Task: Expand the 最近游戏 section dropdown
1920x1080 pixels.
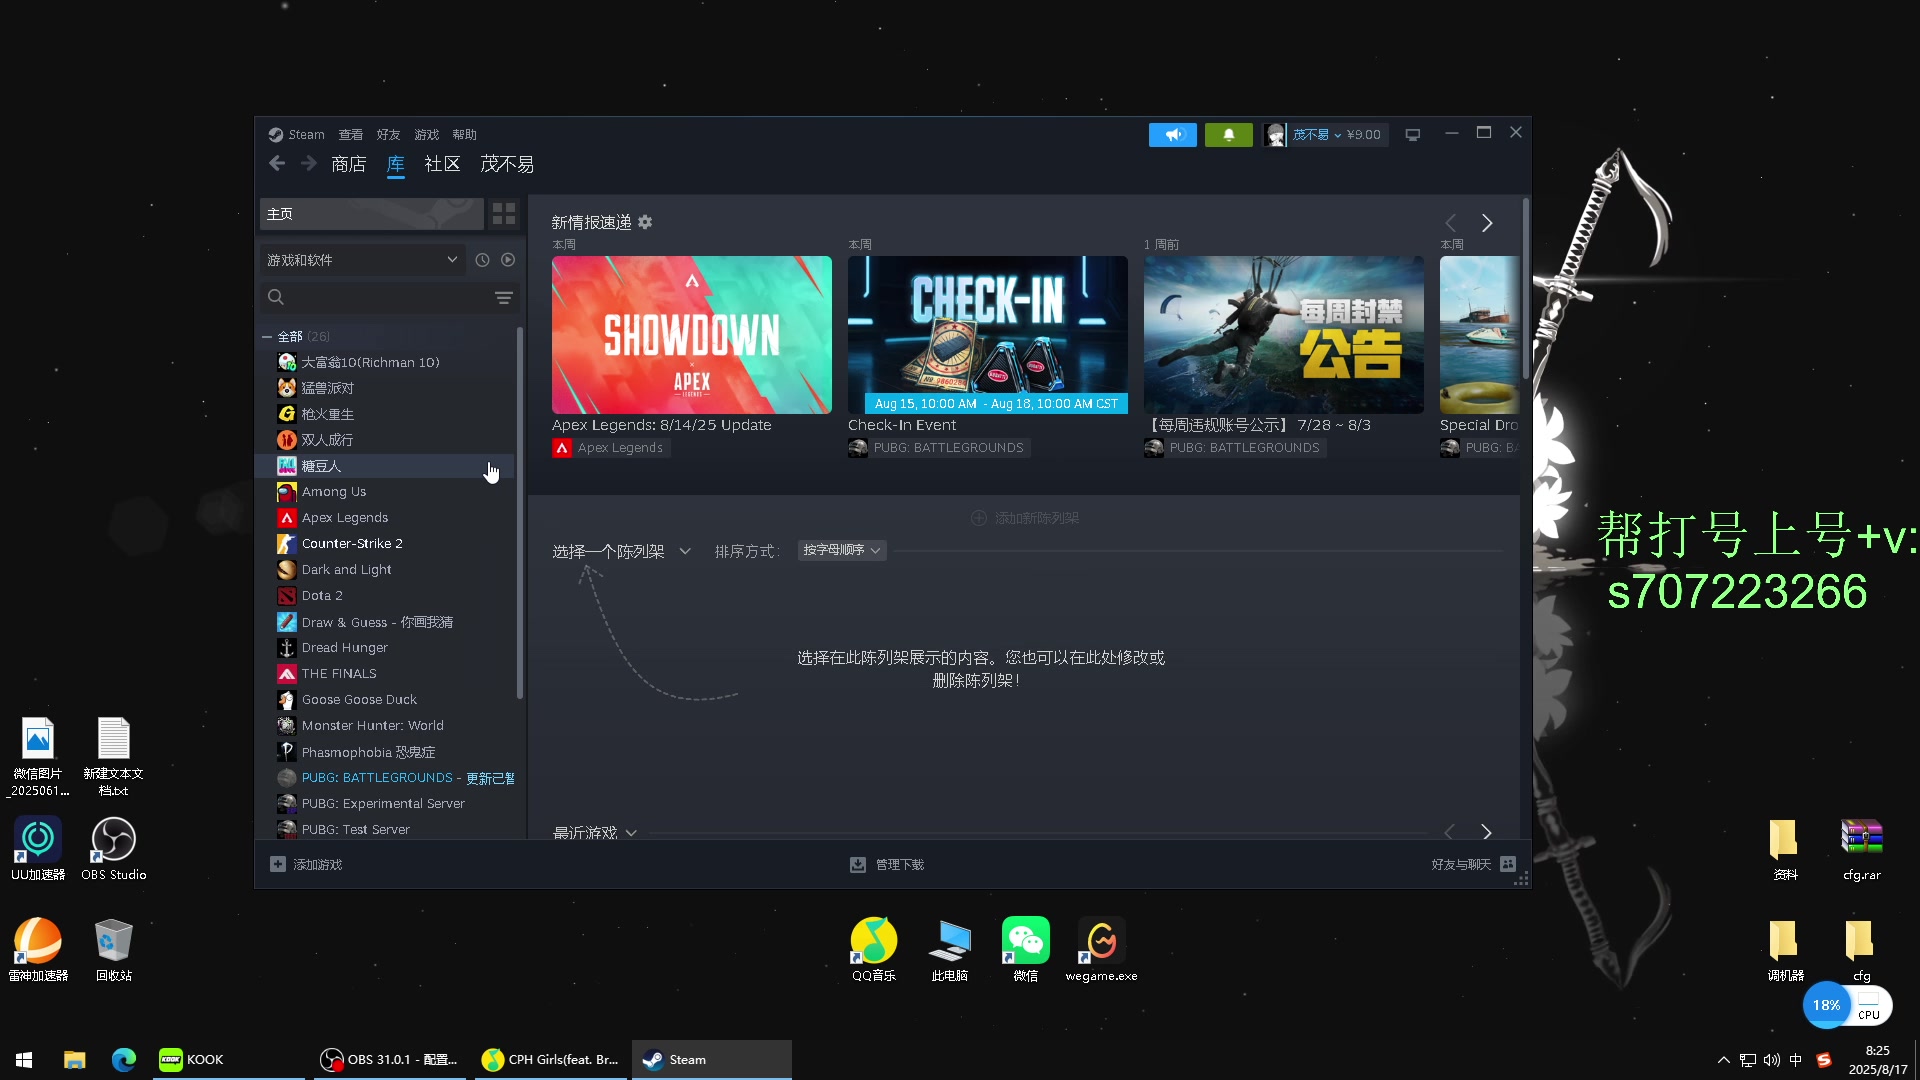Action: [595, 832]
